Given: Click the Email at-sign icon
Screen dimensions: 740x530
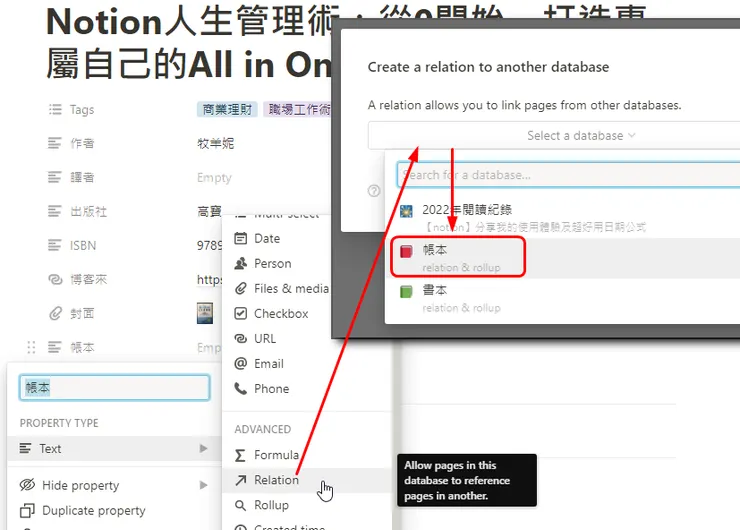Looking at the screenshot, I should (x=241, y=363).
